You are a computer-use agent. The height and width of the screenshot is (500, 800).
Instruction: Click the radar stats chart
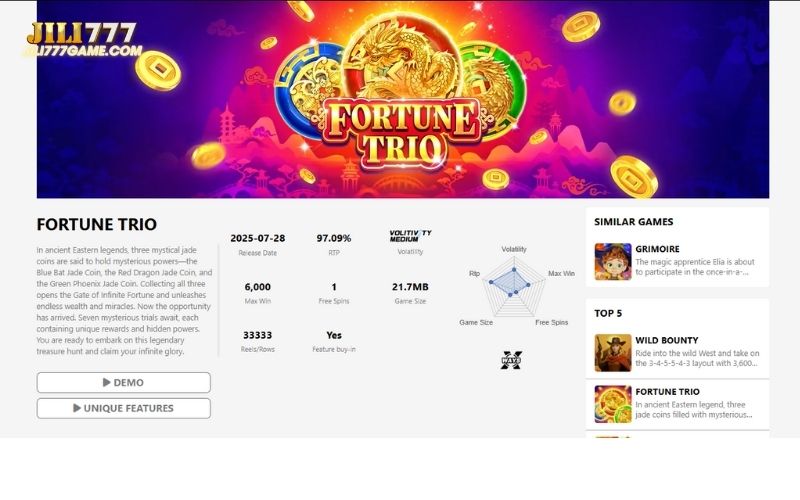point(514,287)
